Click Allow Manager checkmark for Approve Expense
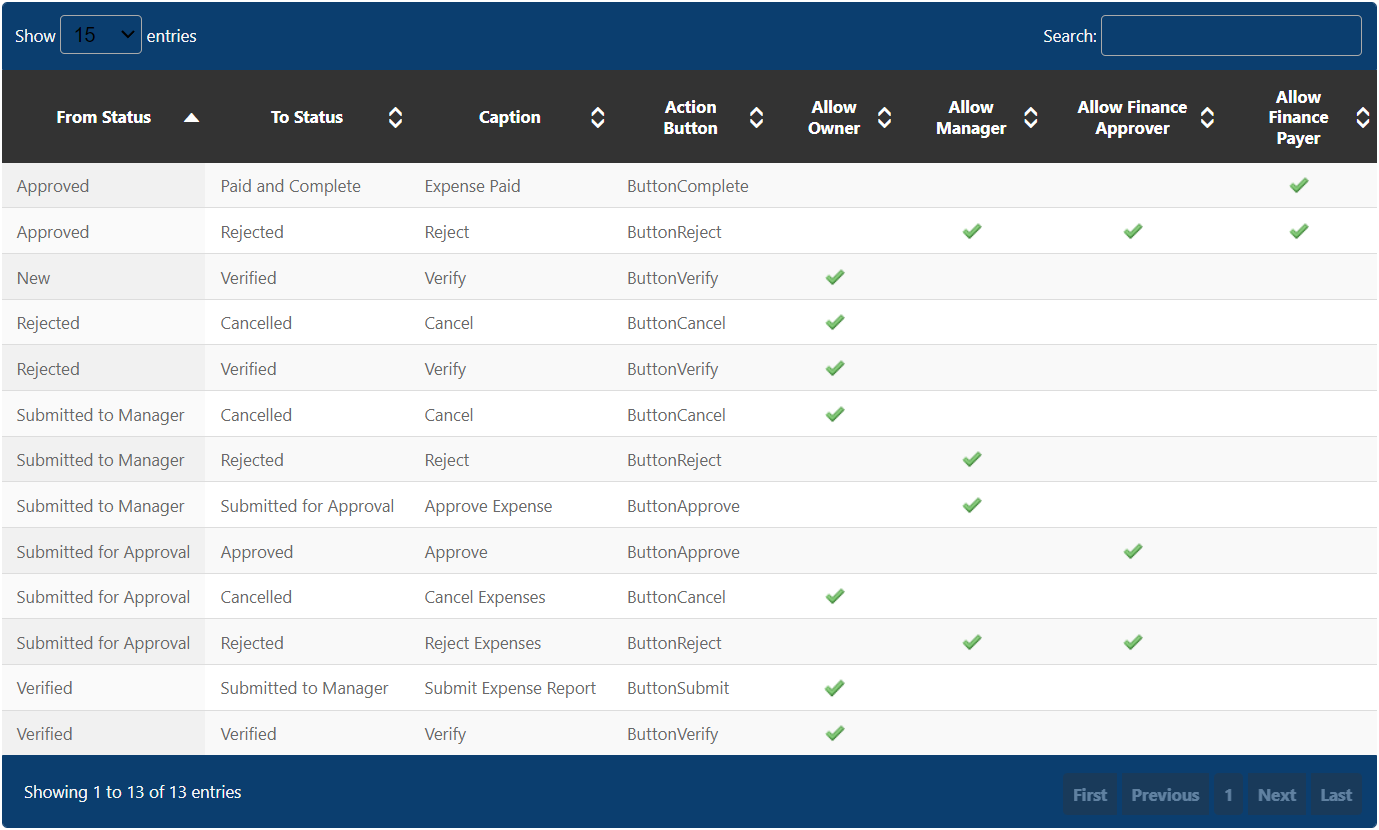The width and height of the screenshot is (1379, 830). [971, 505]
